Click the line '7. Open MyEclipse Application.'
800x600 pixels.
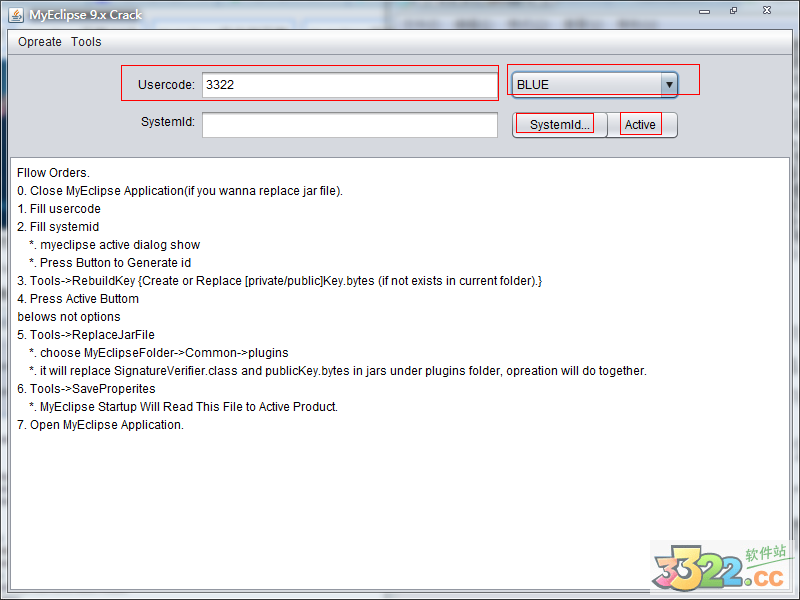[x=101, y=424]
